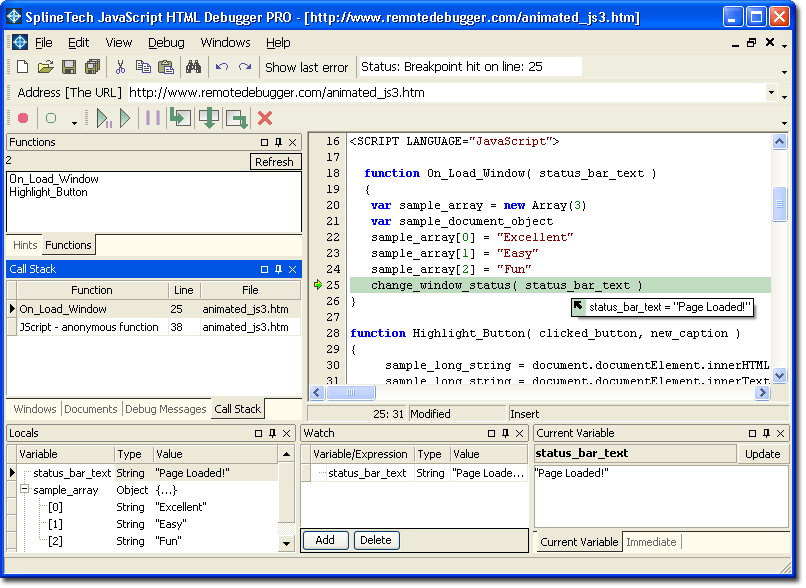806x588 pixels.
Task: Open the Edit menu
Action: coord(79,43)
